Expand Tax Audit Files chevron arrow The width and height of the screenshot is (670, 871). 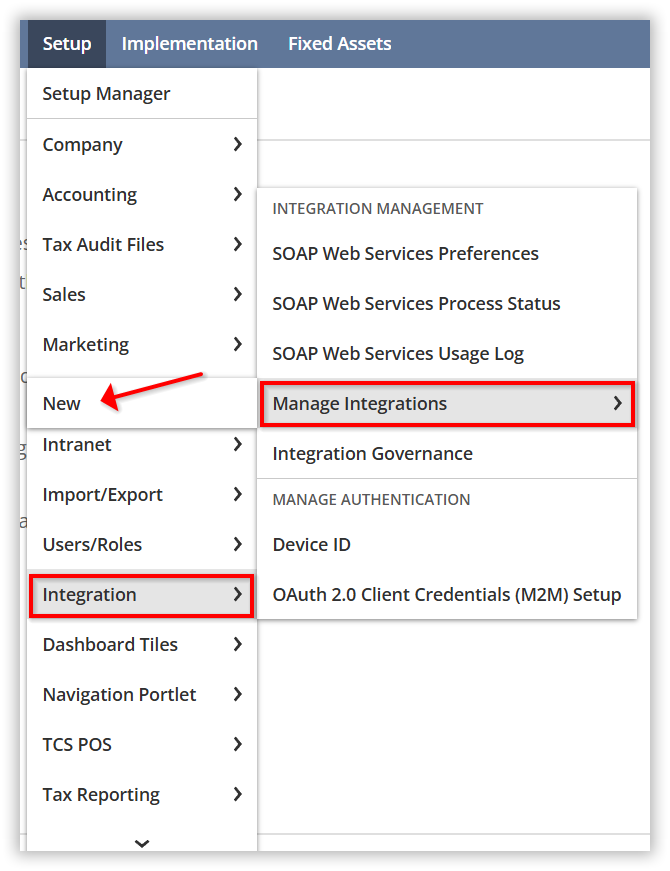point(238,244)
